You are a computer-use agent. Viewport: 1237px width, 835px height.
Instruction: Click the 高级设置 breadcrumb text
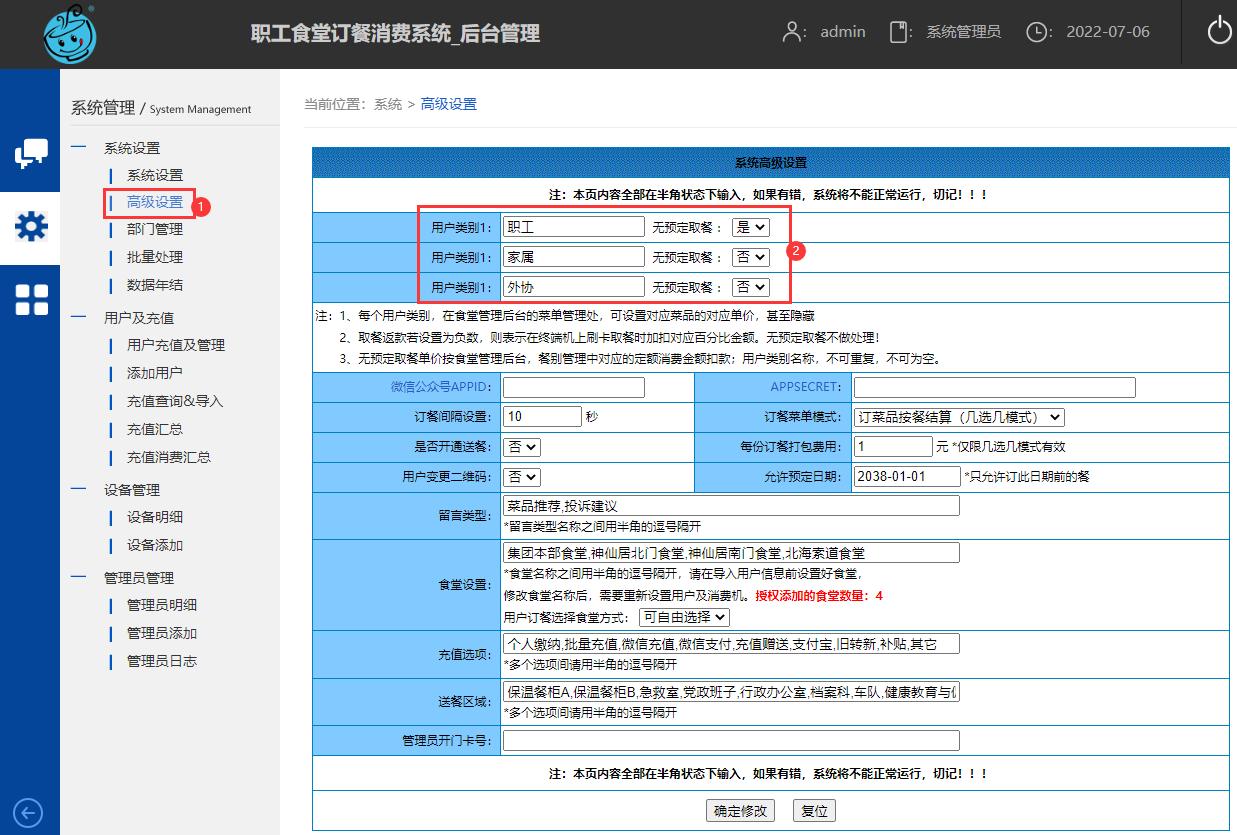click(x=449, y=104)
